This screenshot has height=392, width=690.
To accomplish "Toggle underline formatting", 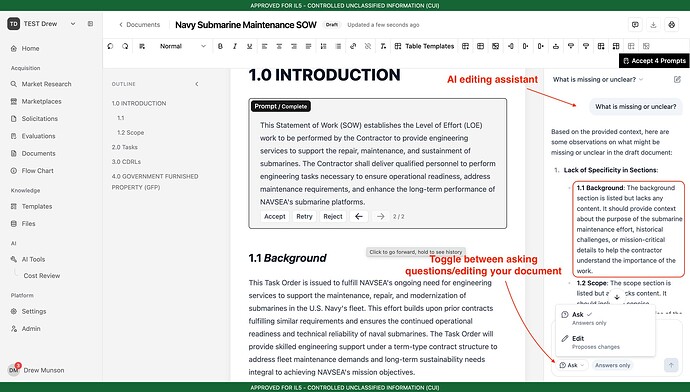I will pyautogui.click(x=250, y=46).
